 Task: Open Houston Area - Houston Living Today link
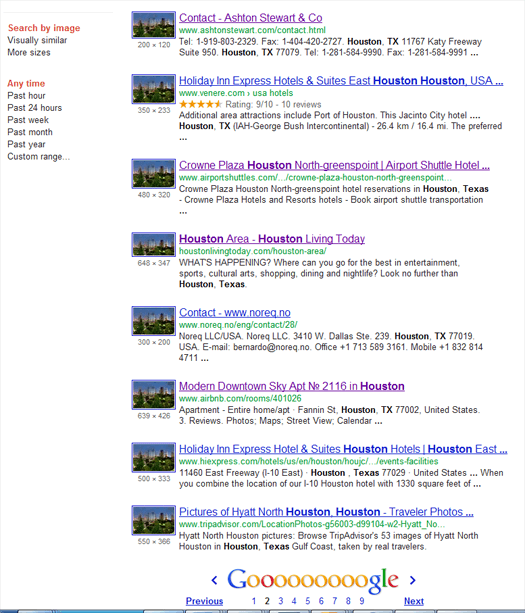click(x=272, y=239)
